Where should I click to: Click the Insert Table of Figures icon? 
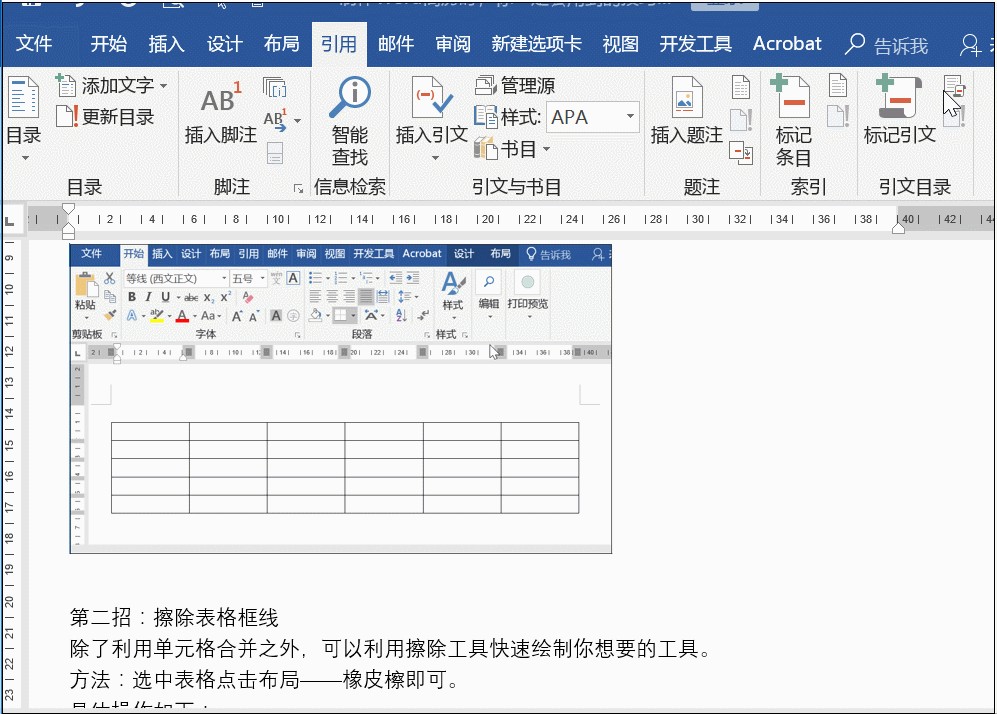[741, 87]
